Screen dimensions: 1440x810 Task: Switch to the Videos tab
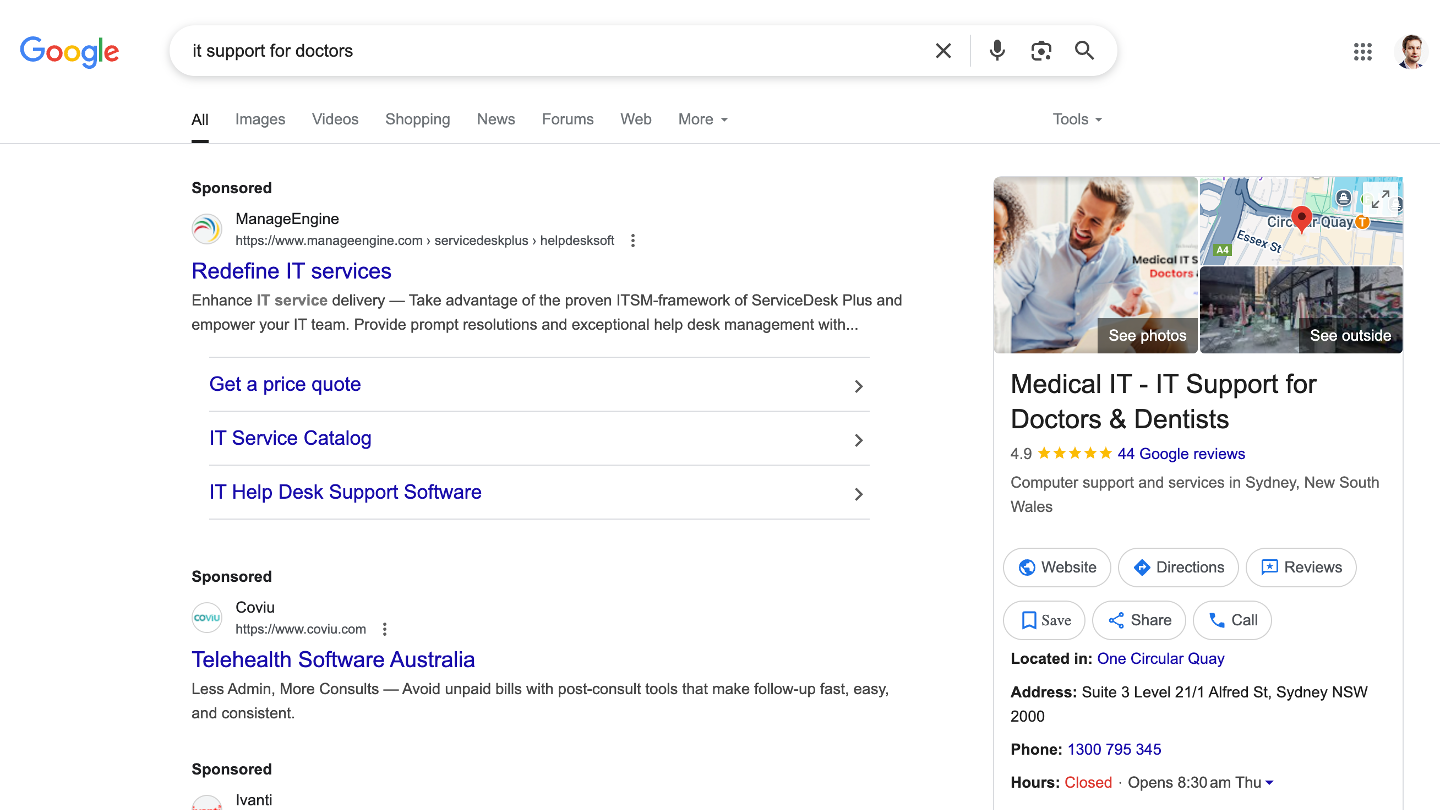coord(335,119)
